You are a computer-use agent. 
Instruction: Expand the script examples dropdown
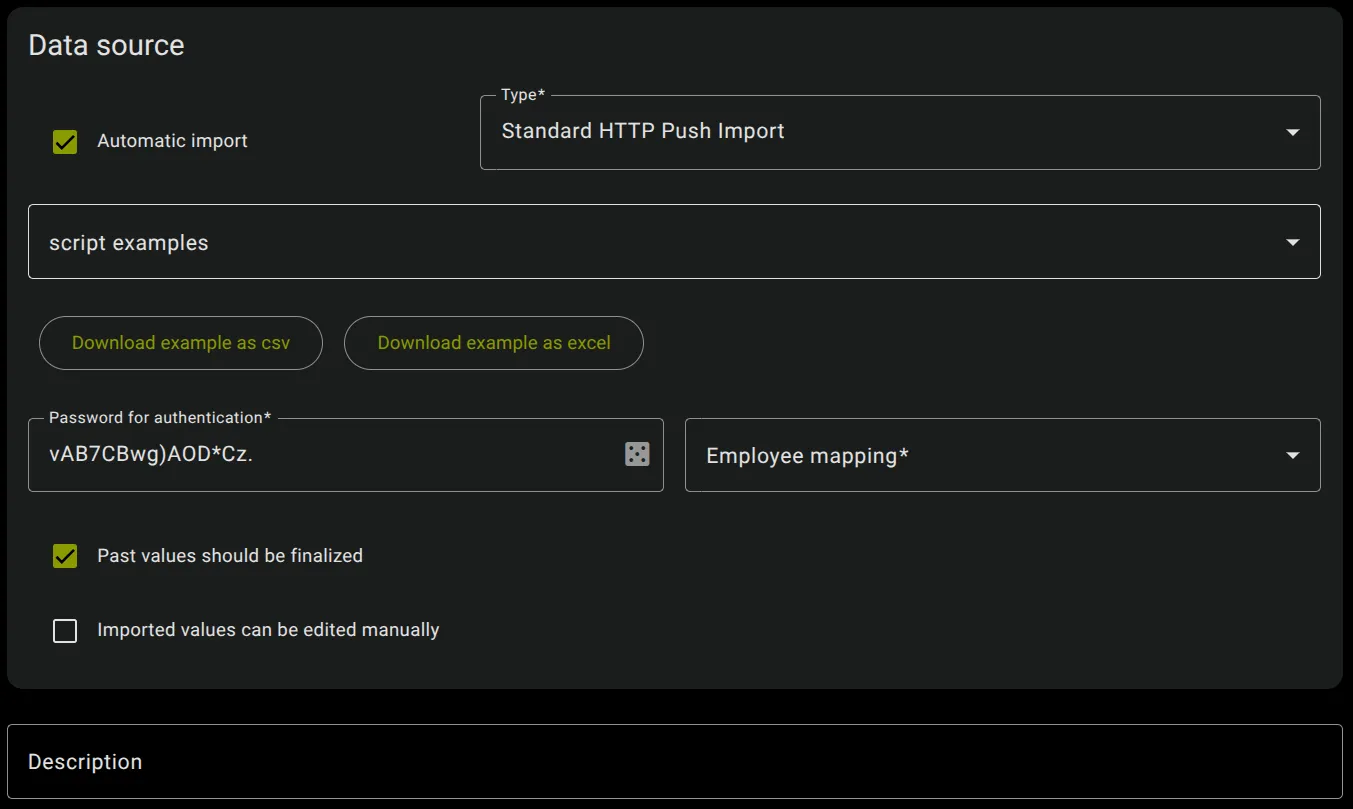point(674,241)
